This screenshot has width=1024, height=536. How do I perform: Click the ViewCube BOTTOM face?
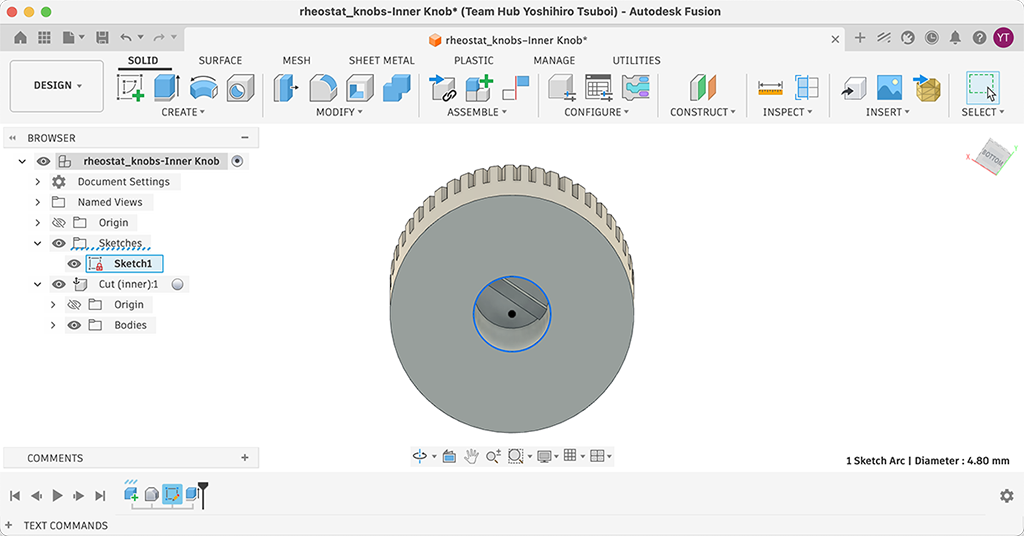[993, 157]
